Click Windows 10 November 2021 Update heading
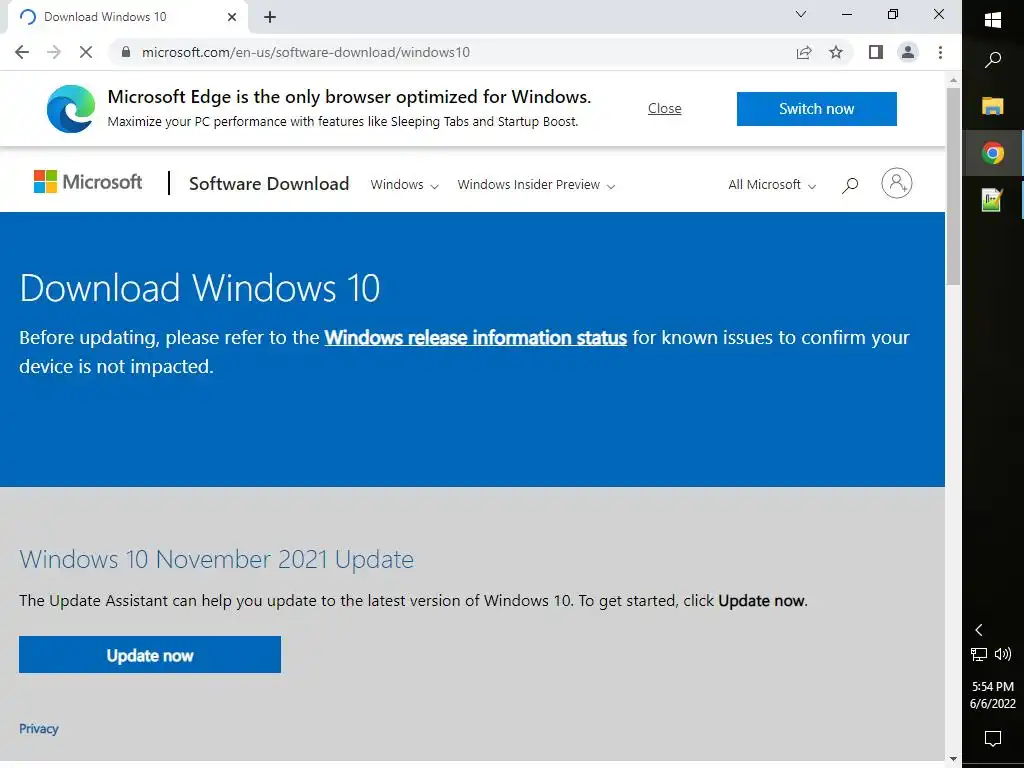The height and width of the screenshot is (768, 1024). tap(216, 560)
